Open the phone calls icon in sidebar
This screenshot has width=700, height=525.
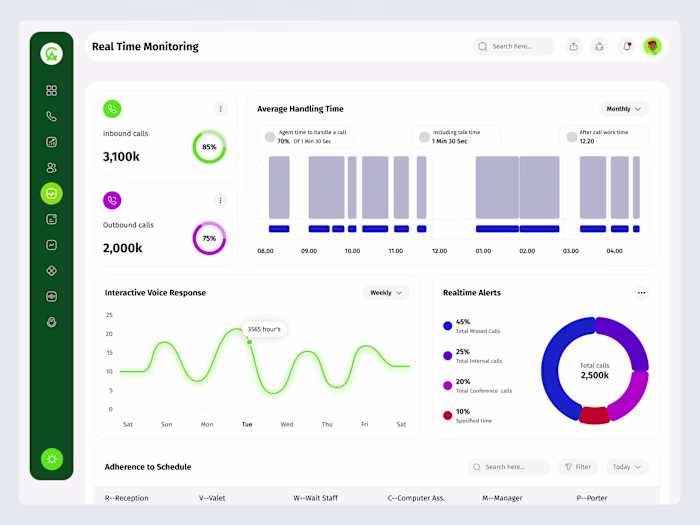[x=51, y=117]
